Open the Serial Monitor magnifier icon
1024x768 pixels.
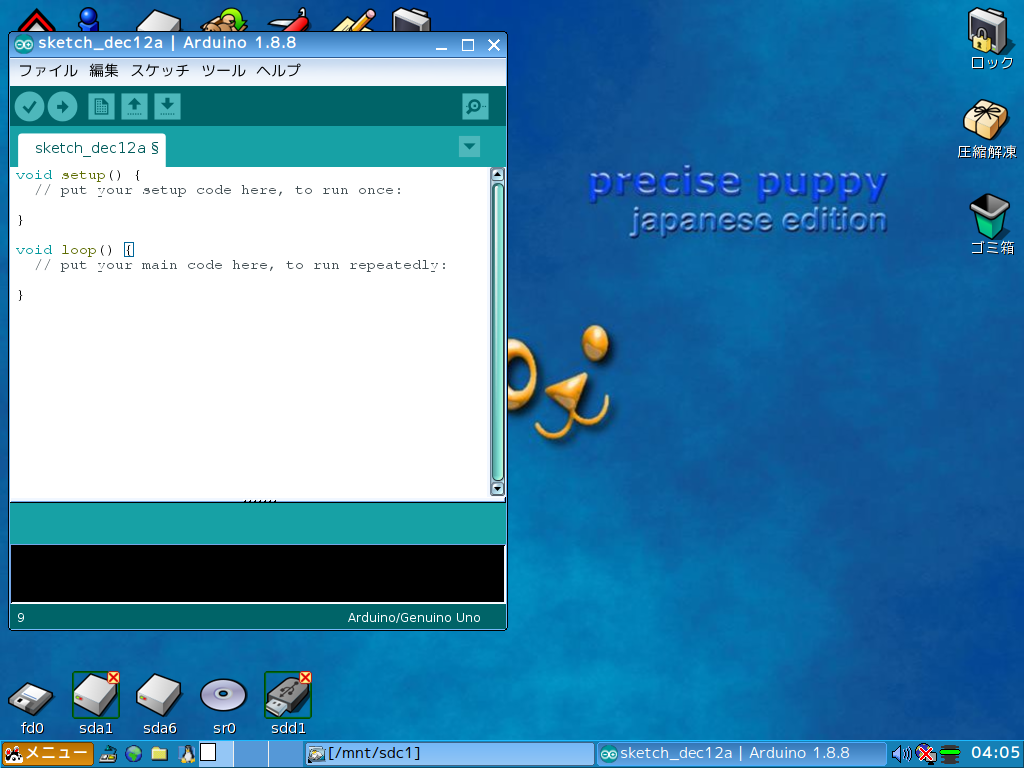[x=475, y=106]
